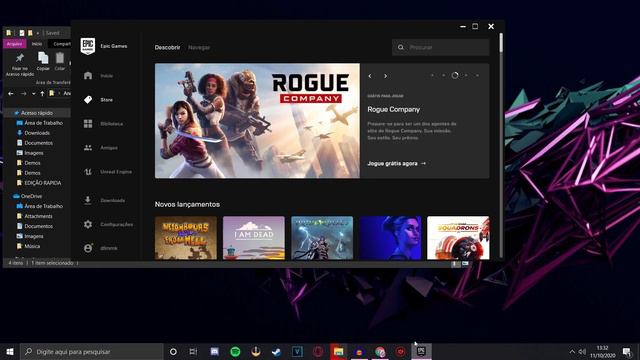640x360 pixels.
Task: Focus the Procurar search field
Action: pyautogui.click(x=441, y=47)
